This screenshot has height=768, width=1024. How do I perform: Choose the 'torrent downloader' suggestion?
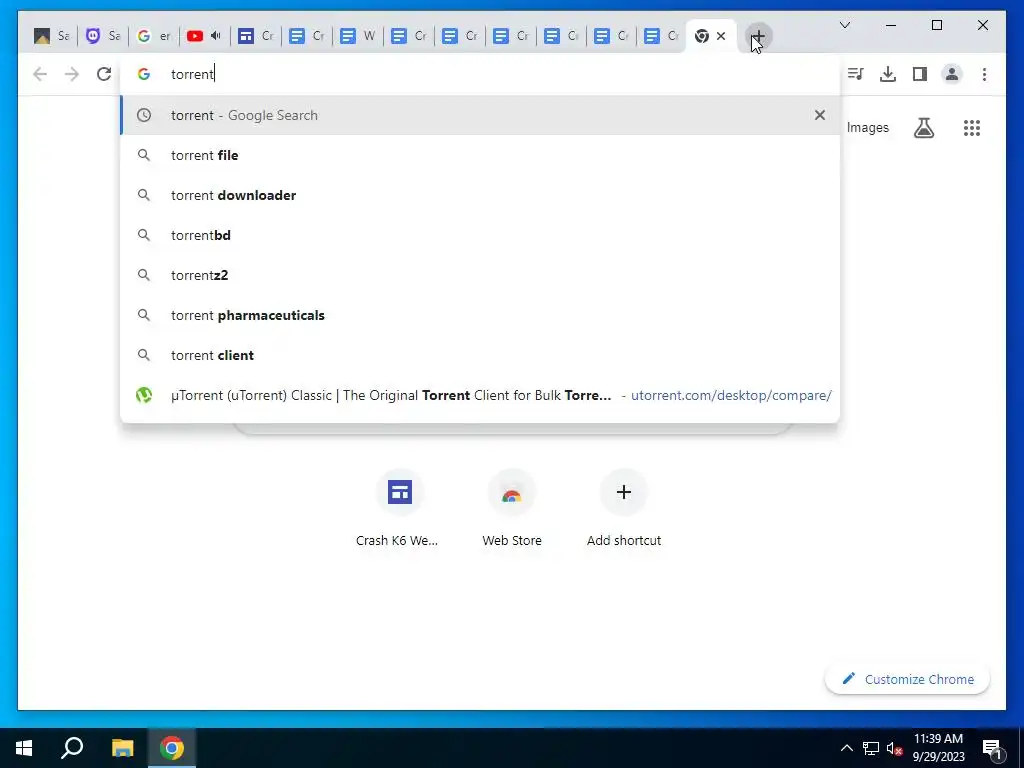pos(480,195)
